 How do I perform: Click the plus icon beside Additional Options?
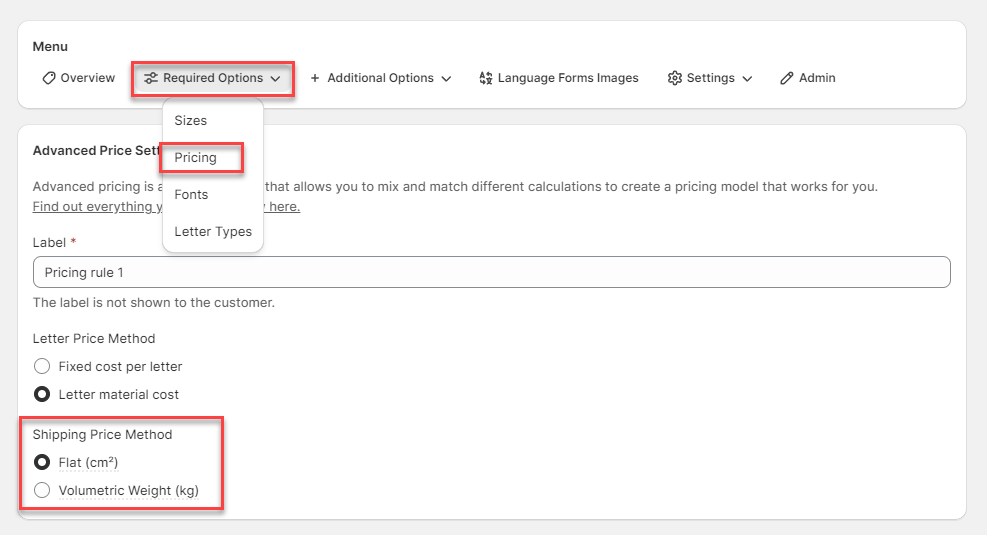point(315,78)
